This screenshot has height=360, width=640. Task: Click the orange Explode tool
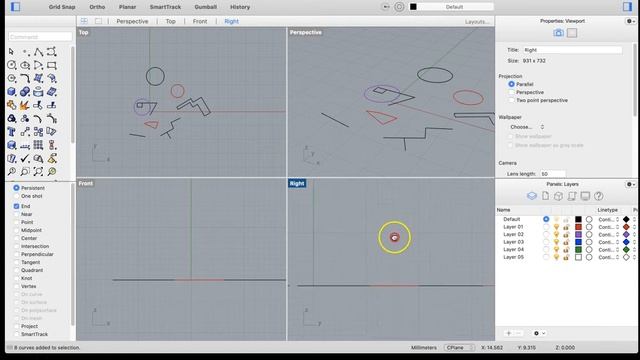point(25,105)
